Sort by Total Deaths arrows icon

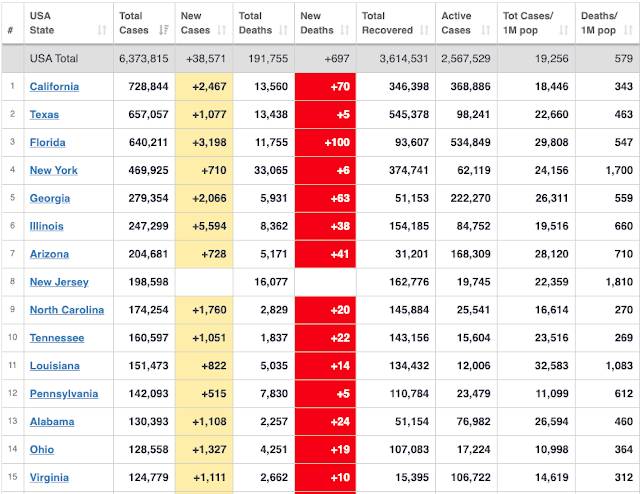pyautogui.click(x=283, y=30)
